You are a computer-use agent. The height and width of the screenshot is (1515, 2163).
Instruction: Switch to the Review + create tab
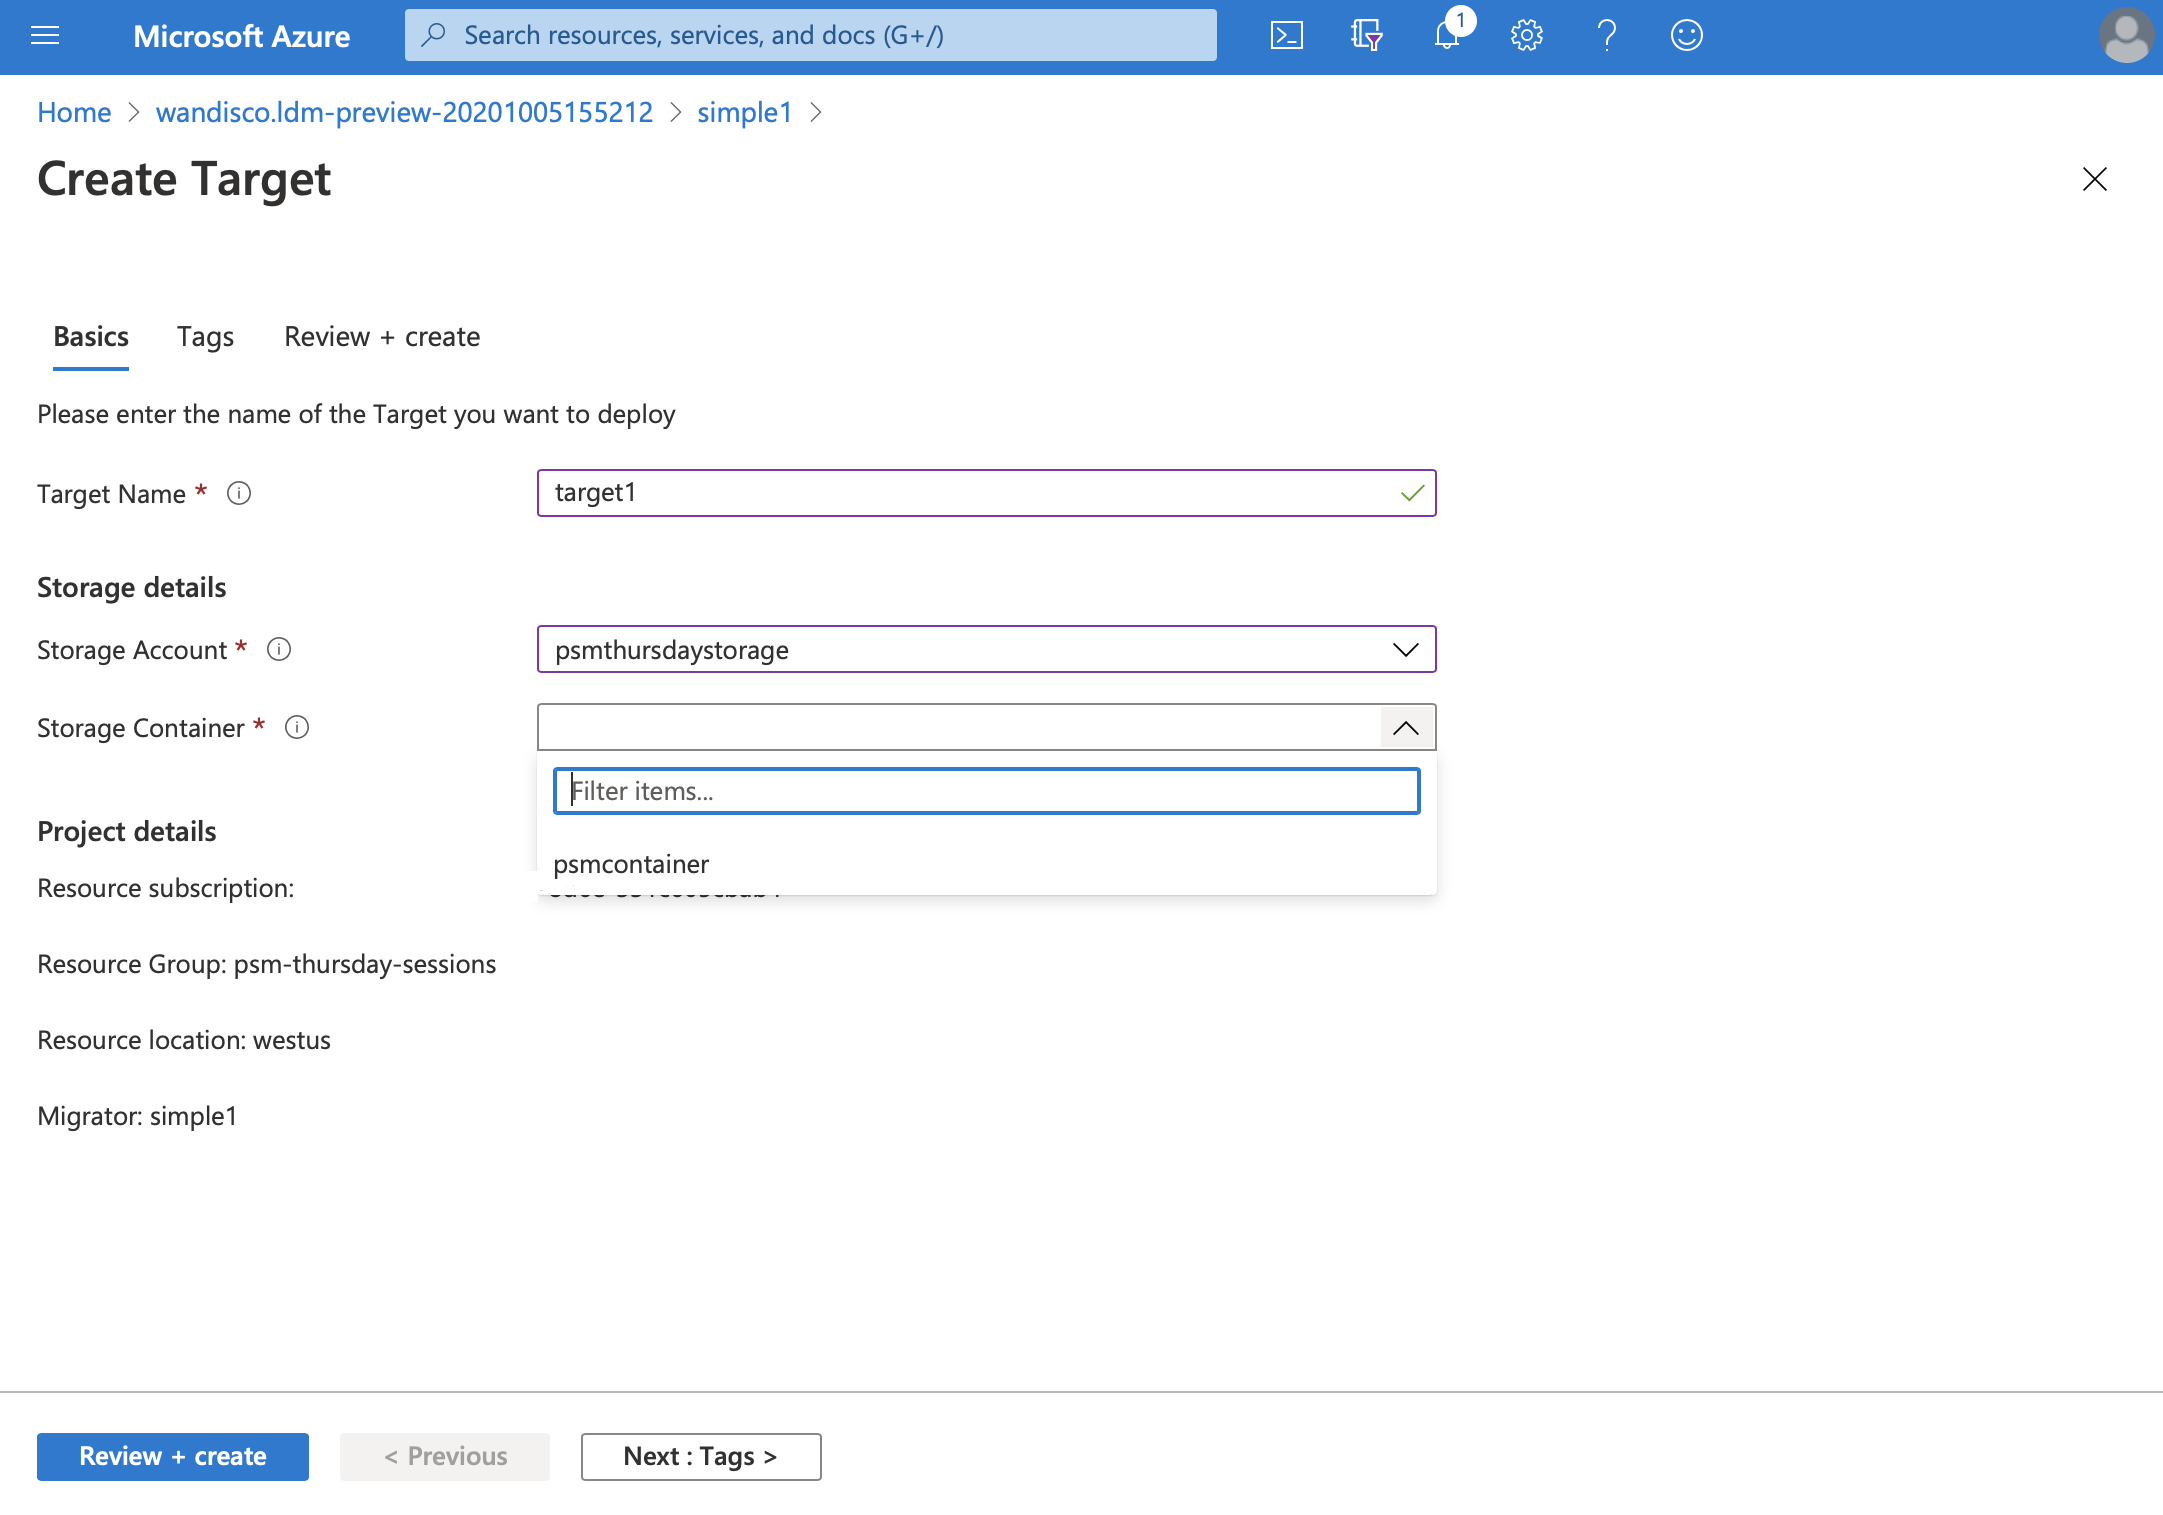coord(381,335)
